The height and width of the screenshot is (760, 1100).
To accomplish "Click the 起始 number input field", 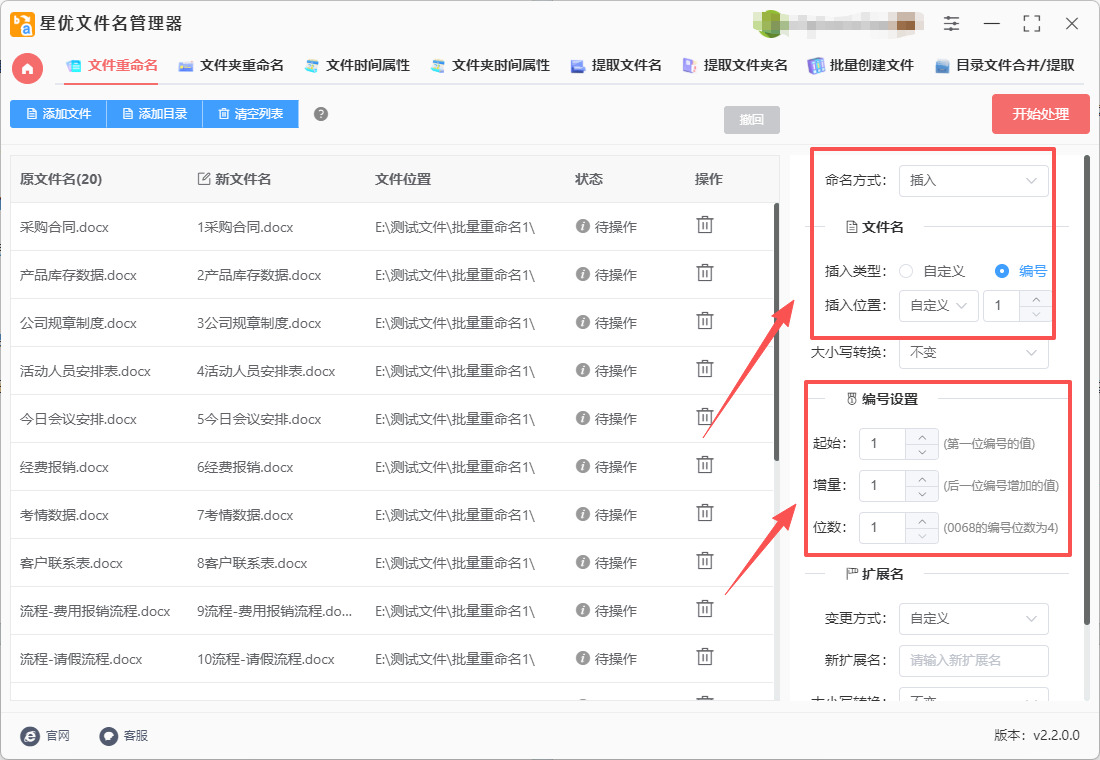I will 883,444.
